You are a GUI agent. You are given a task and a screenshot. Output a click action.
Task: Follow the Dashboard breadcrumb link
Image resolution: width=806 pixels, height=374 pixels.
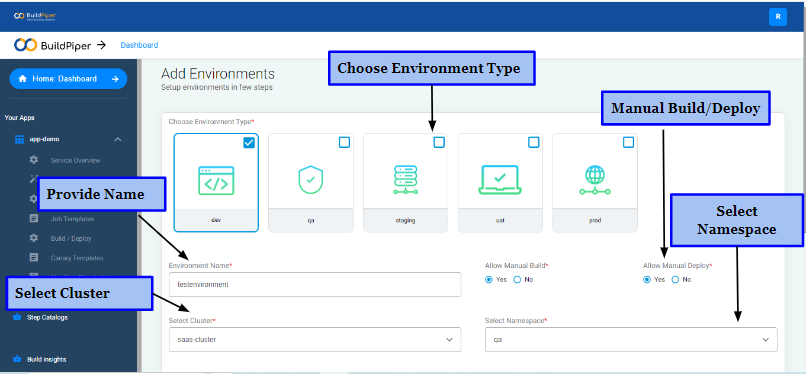[139, 45]
